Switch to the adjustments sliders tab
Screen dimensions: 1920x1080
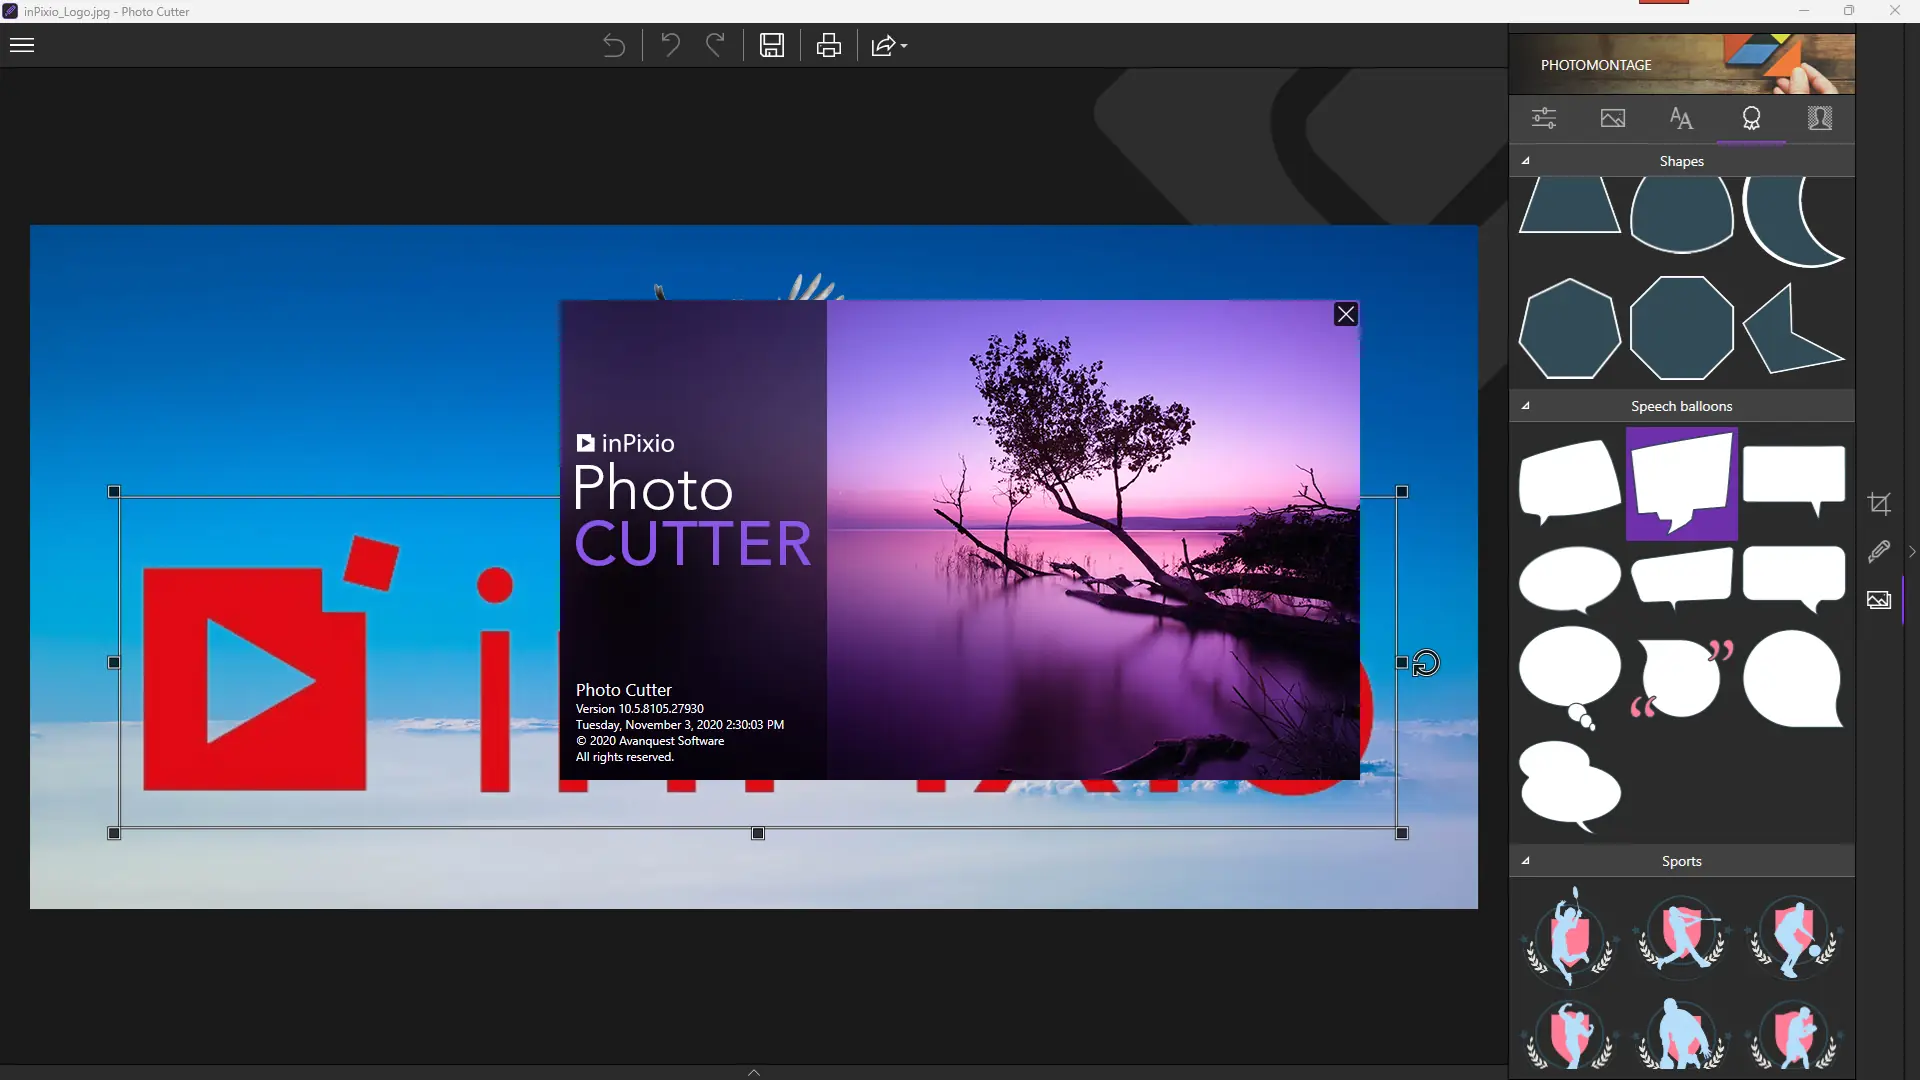1544,118
